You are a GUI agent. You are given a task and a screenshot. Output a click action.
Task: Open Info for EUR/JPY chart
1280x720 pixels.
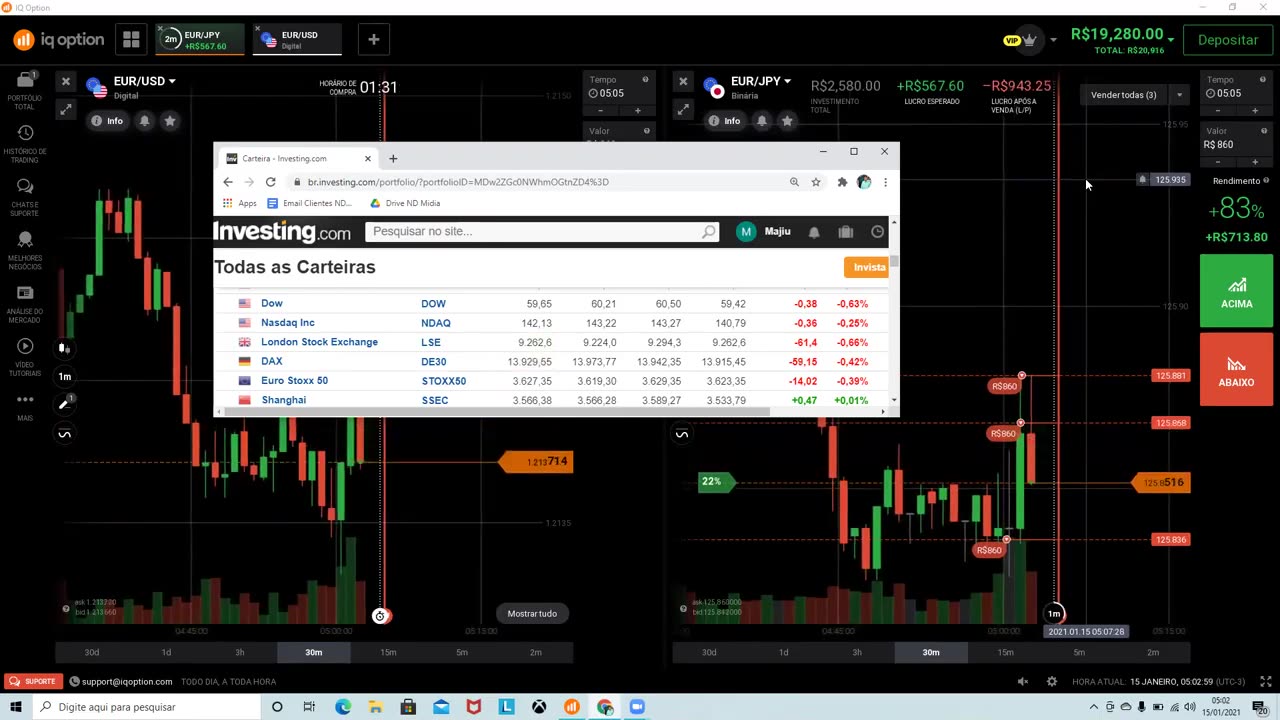pyautogui.click(x=724, y=121)
